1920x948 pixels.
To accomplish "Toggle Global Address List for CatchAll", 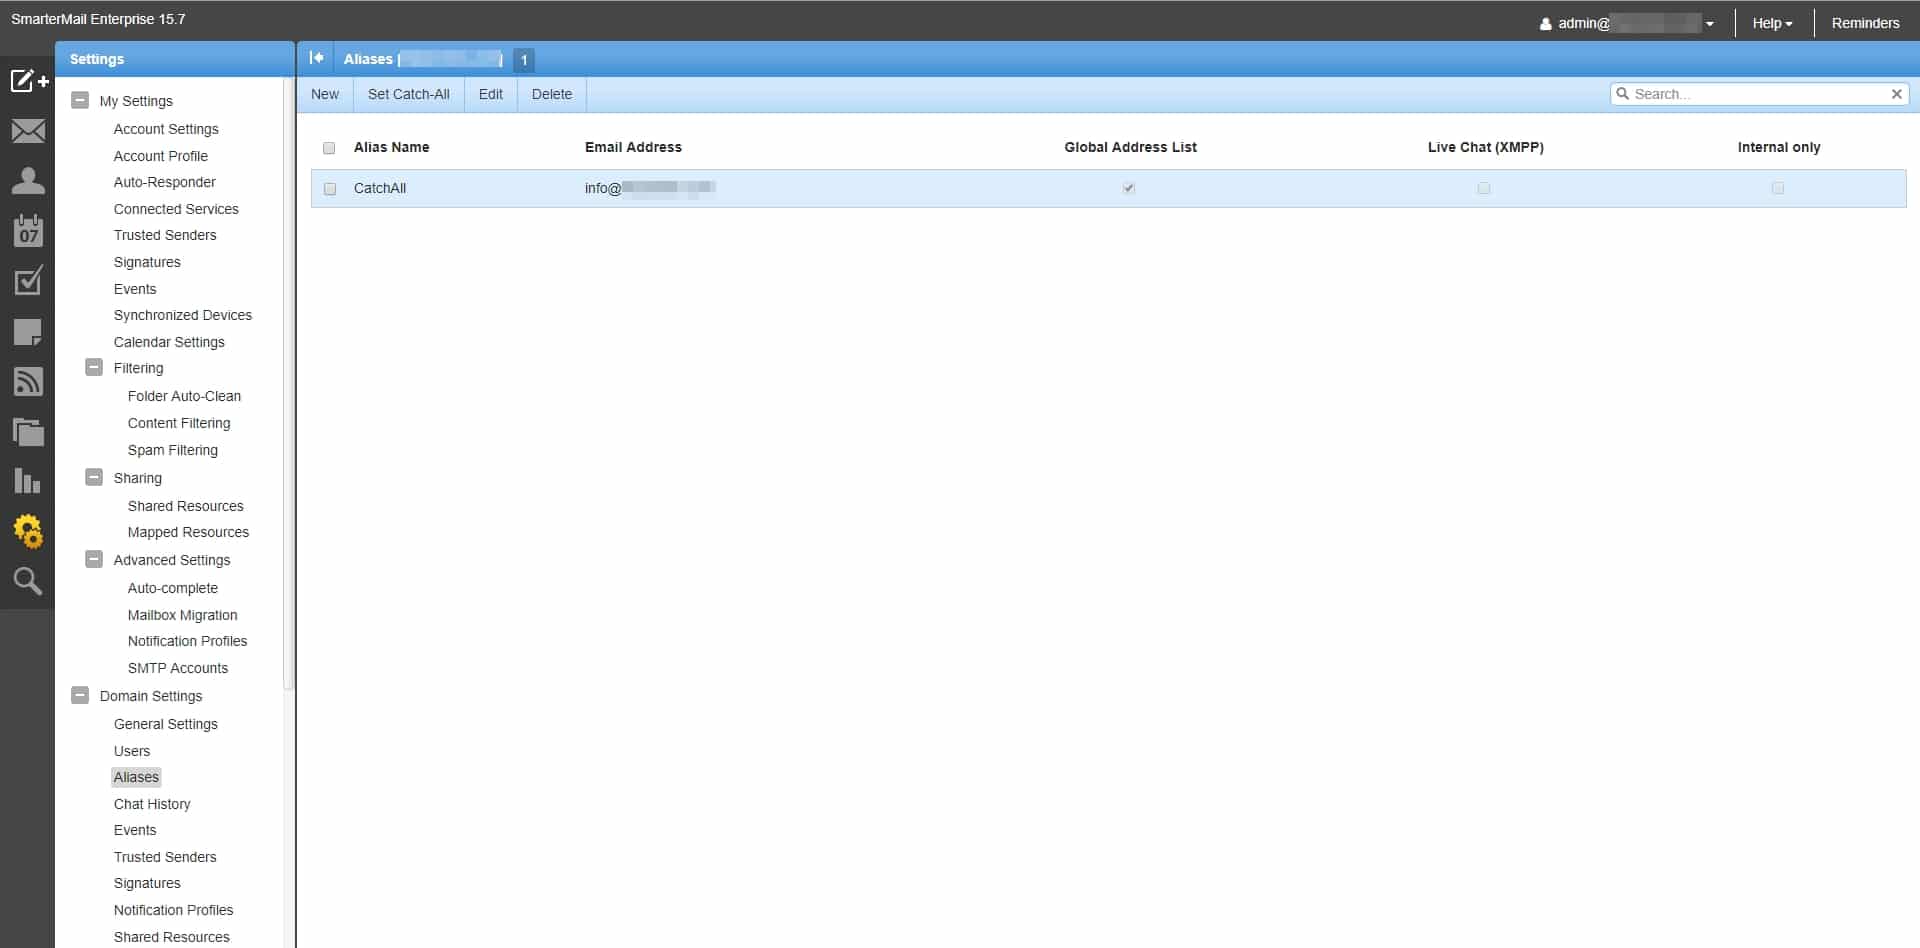I will click(x=1129, y=188).
